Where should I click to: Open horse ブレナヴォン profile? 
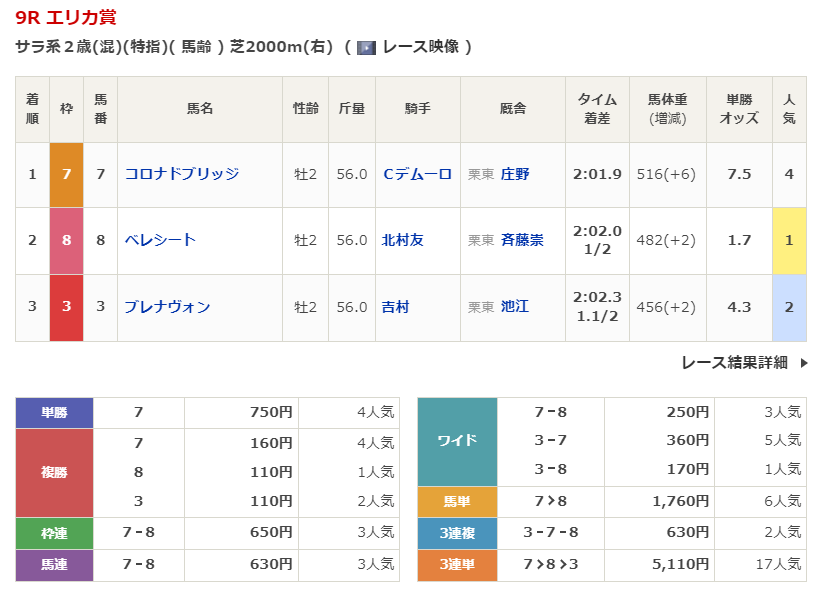pyautogui.click(x=167, y=307)
